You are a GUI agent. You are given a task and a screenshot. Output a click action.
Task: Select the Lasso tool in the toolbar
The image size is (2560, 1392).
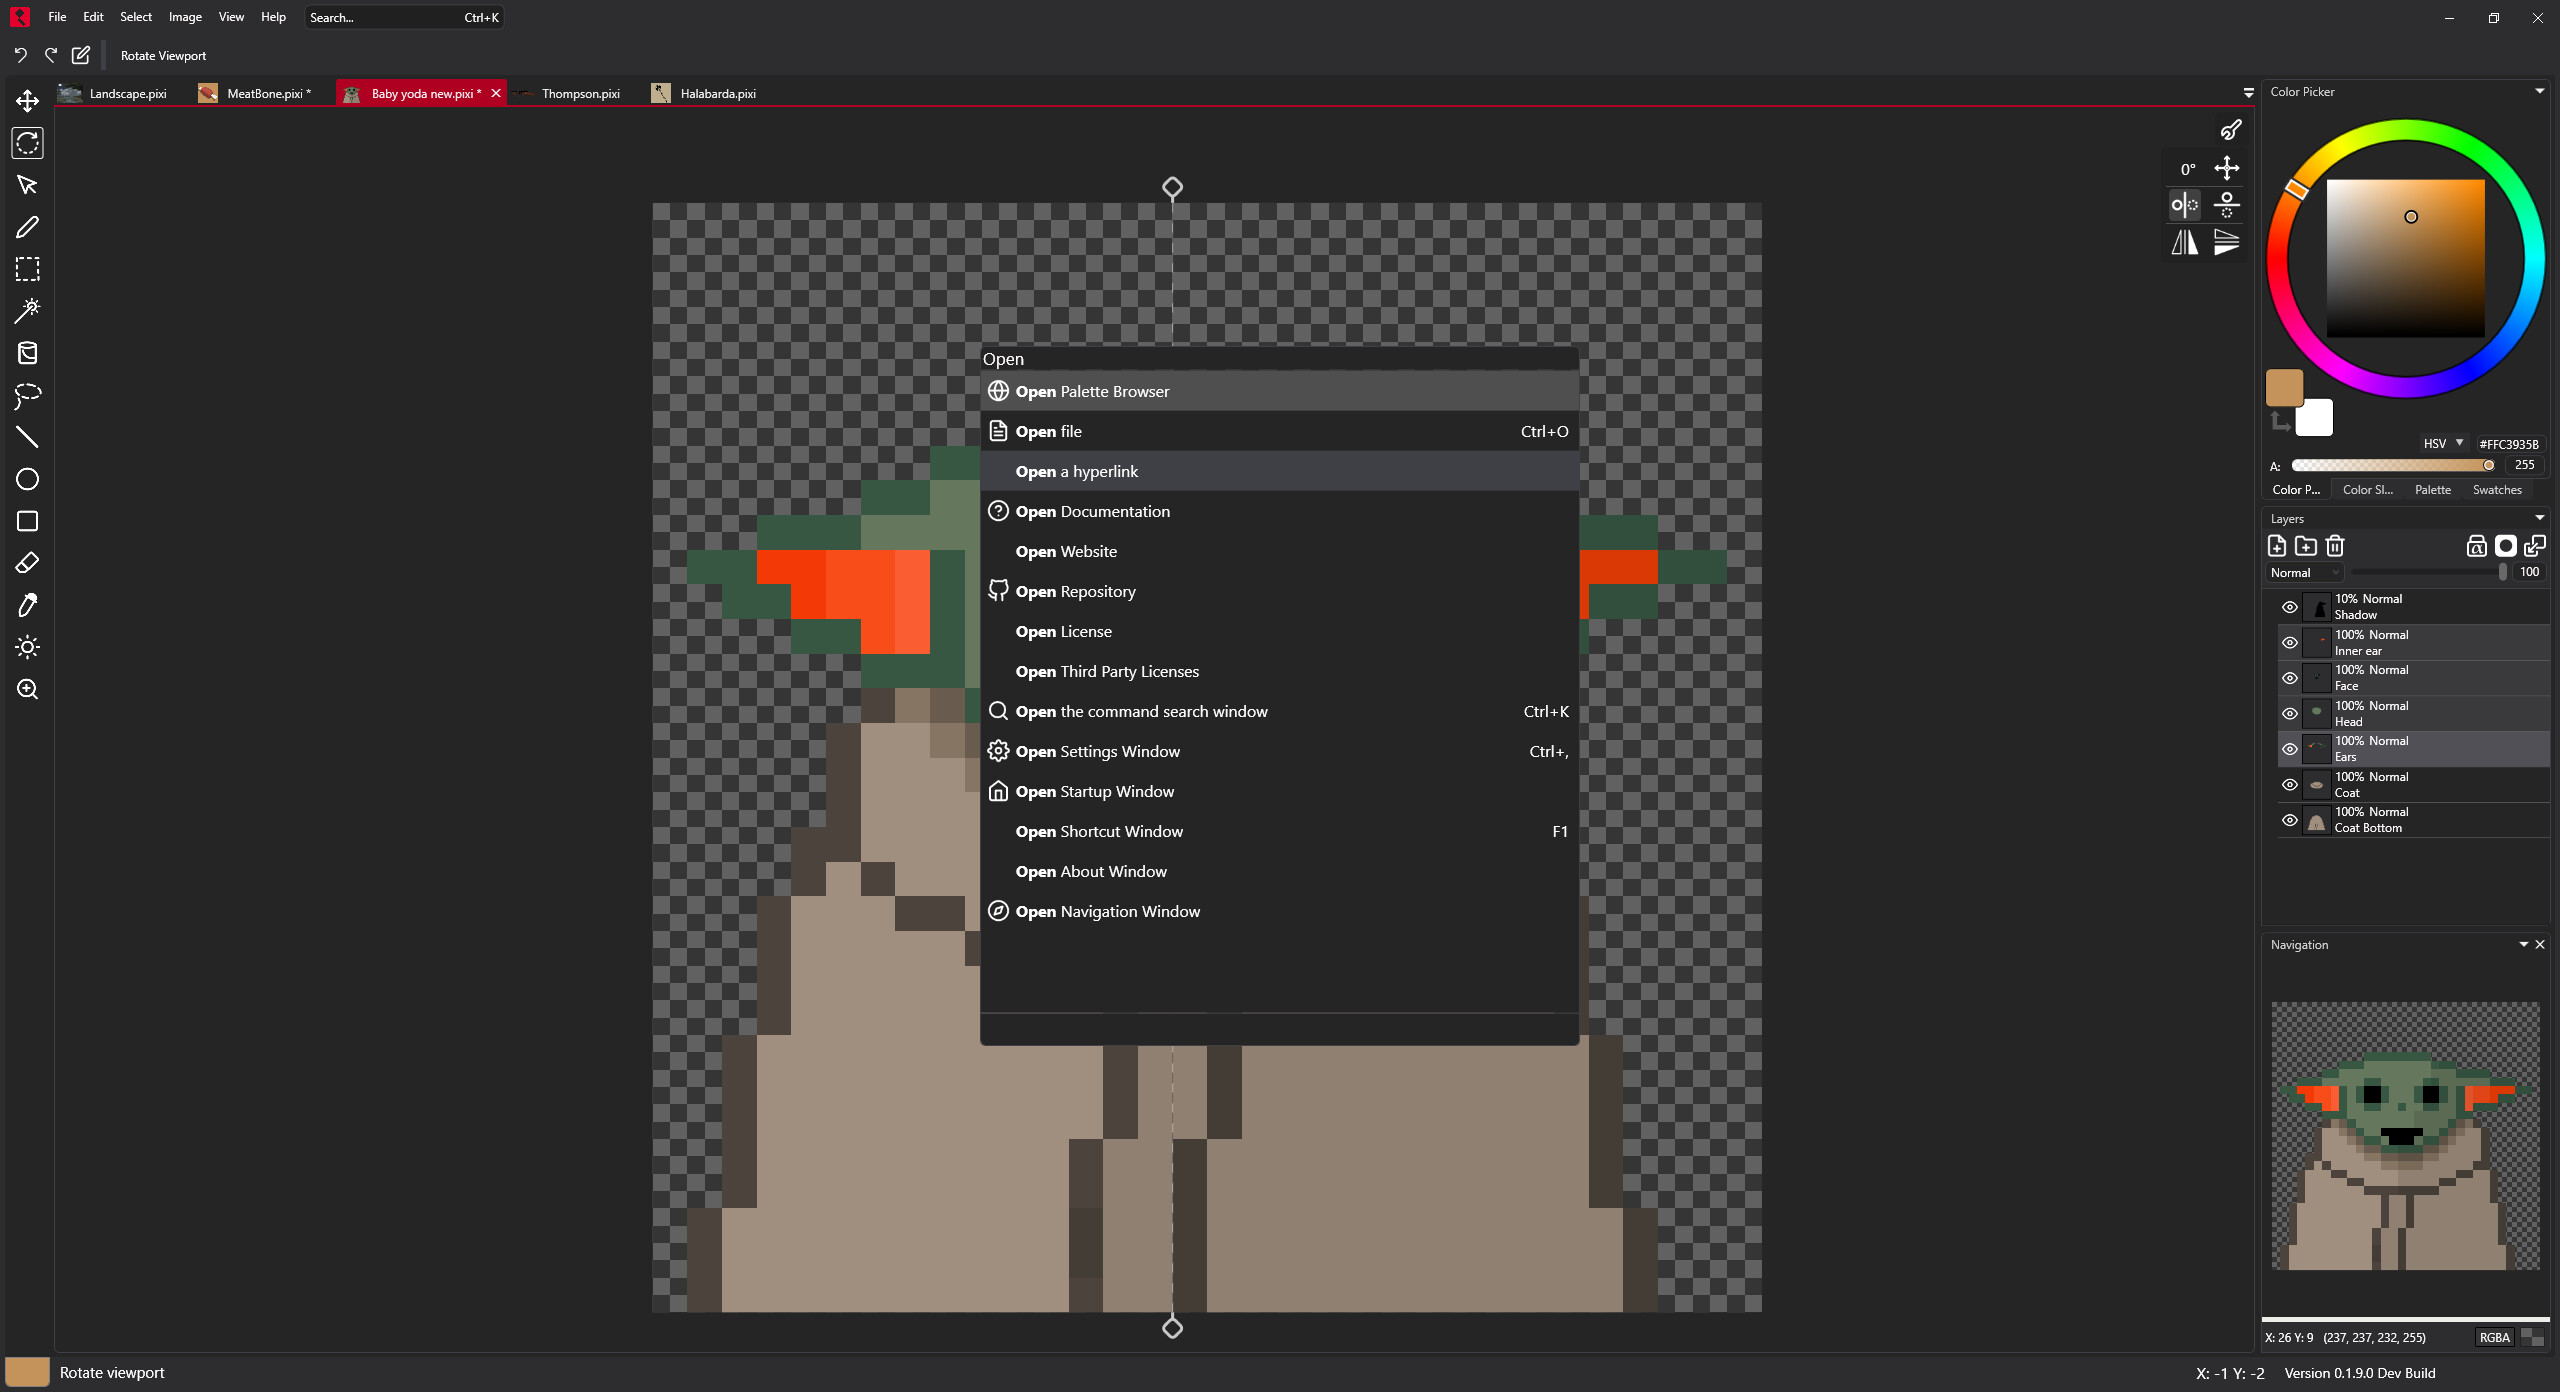coord(27,396)
